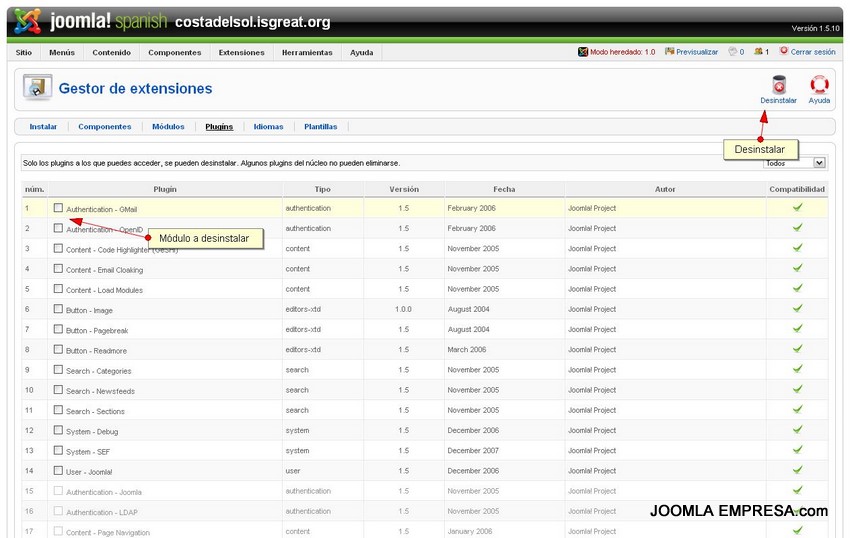Check the Content - Email Cloaking box
This screenshot has width=850, height=538.
click(59, 268)
